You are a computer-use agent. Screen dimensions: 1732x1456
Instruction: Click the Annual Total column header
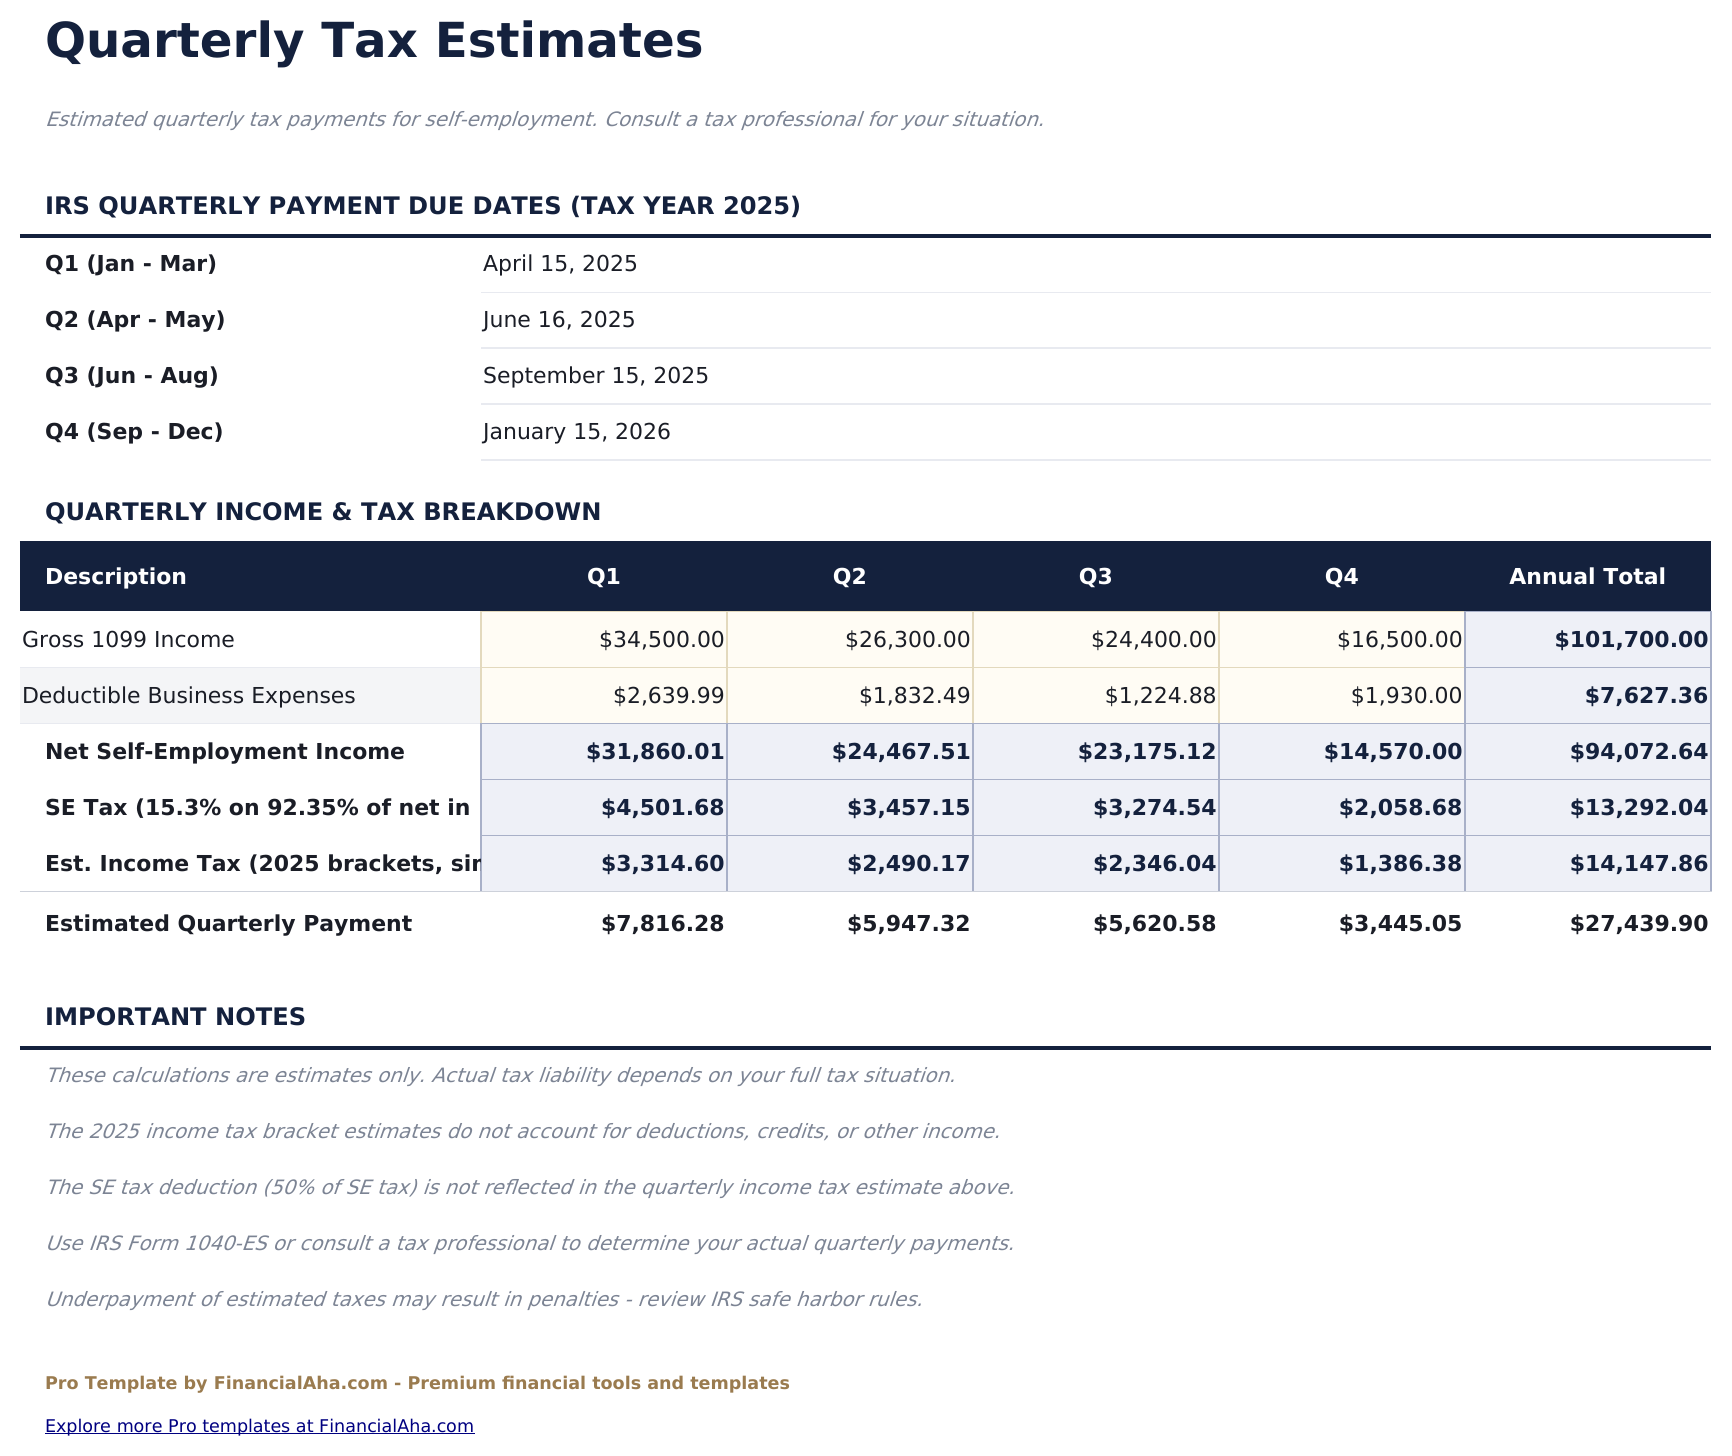pos(1587,576)
